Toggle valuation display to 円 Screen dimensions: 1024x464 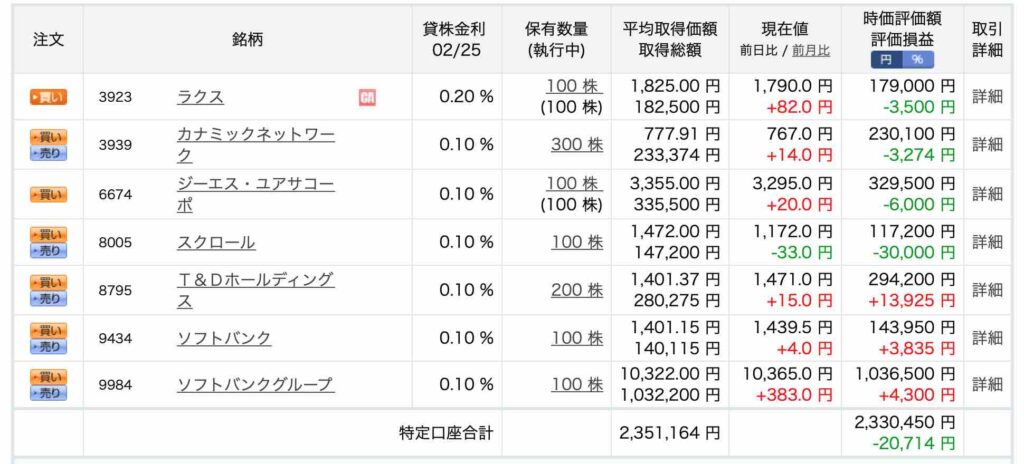[x=886, y=59]
